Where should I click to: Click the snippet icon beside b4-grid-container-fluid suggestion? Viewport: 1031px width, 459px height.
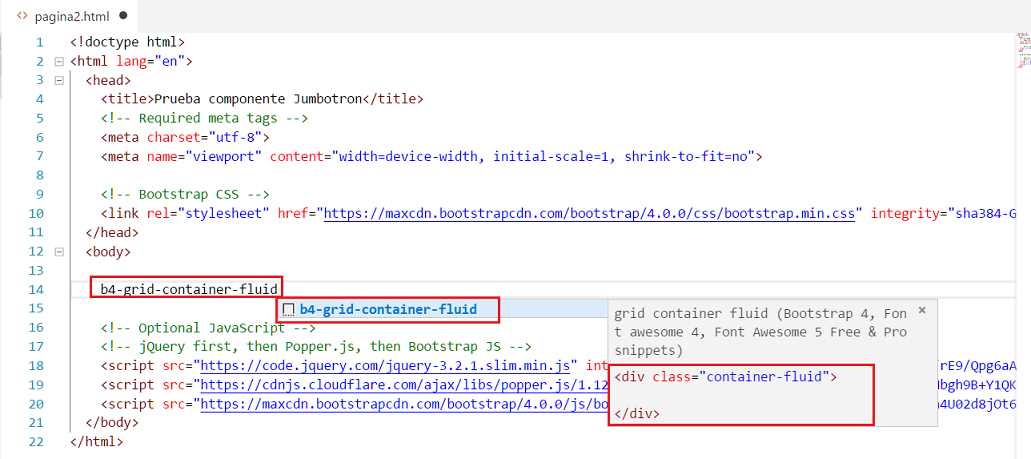pos(288,310)
